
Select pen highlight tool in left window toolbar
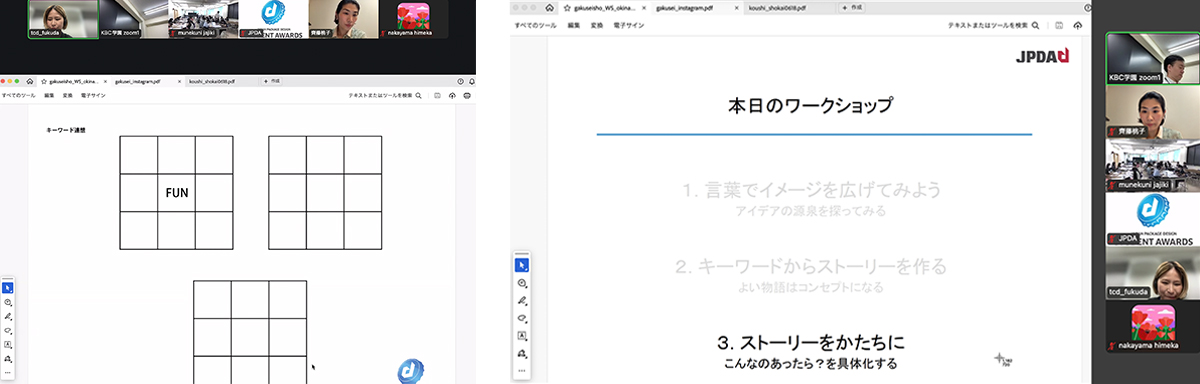(x=8, y=316)
